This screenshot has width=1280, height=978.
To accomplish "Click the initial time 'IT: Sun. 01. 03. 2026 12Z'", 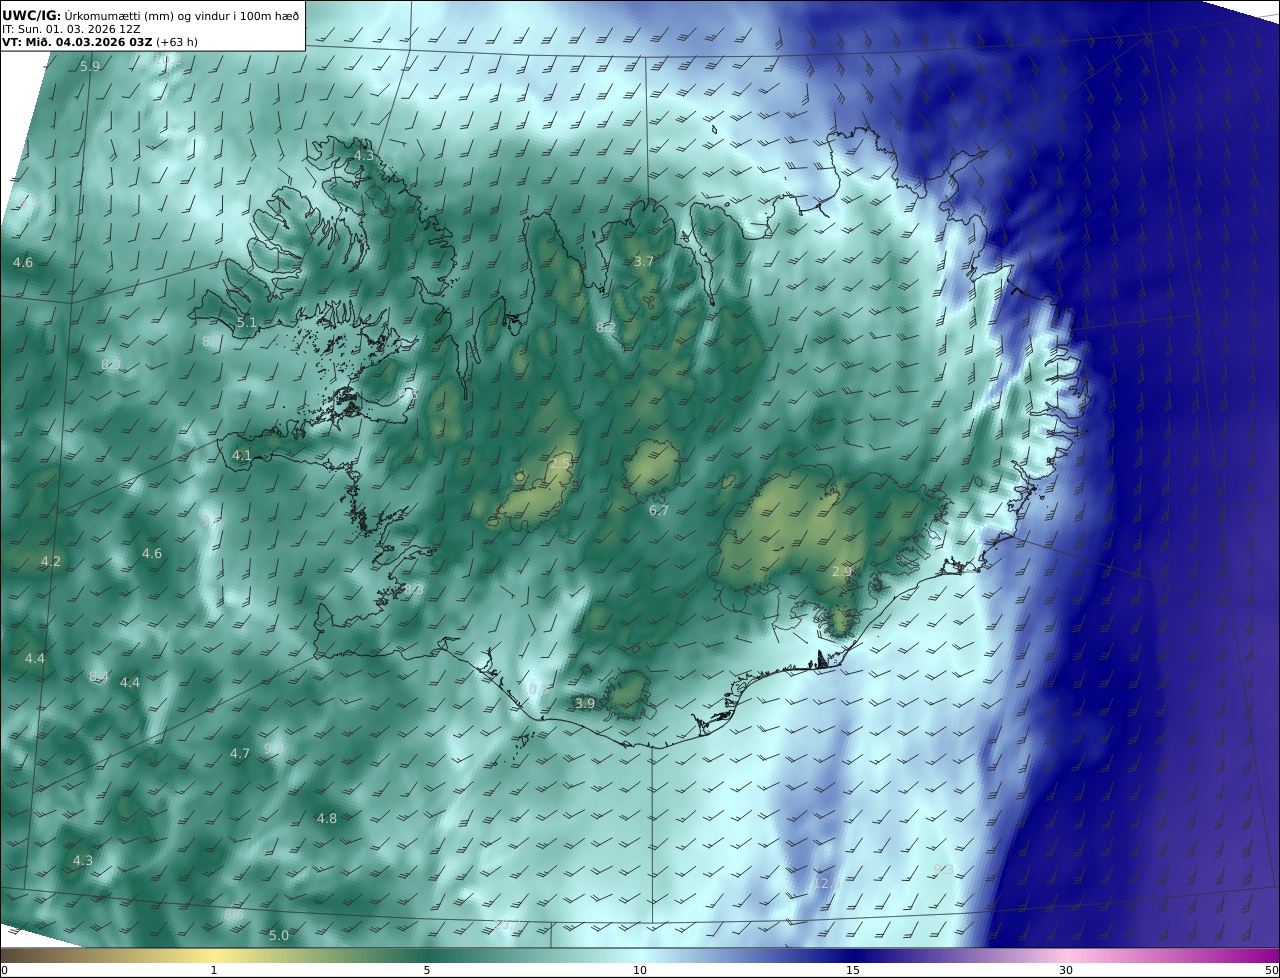I will coord(71,29).
